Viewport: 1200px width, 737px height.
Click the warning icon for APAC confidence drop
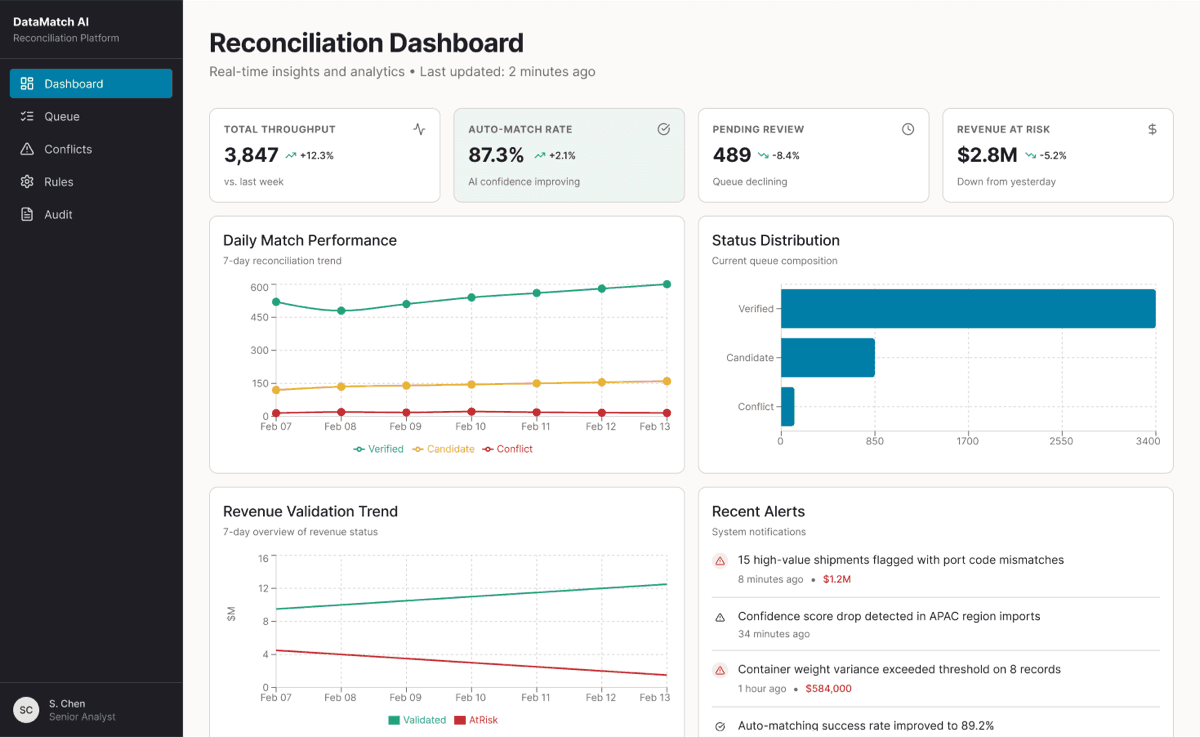[720, 617]
